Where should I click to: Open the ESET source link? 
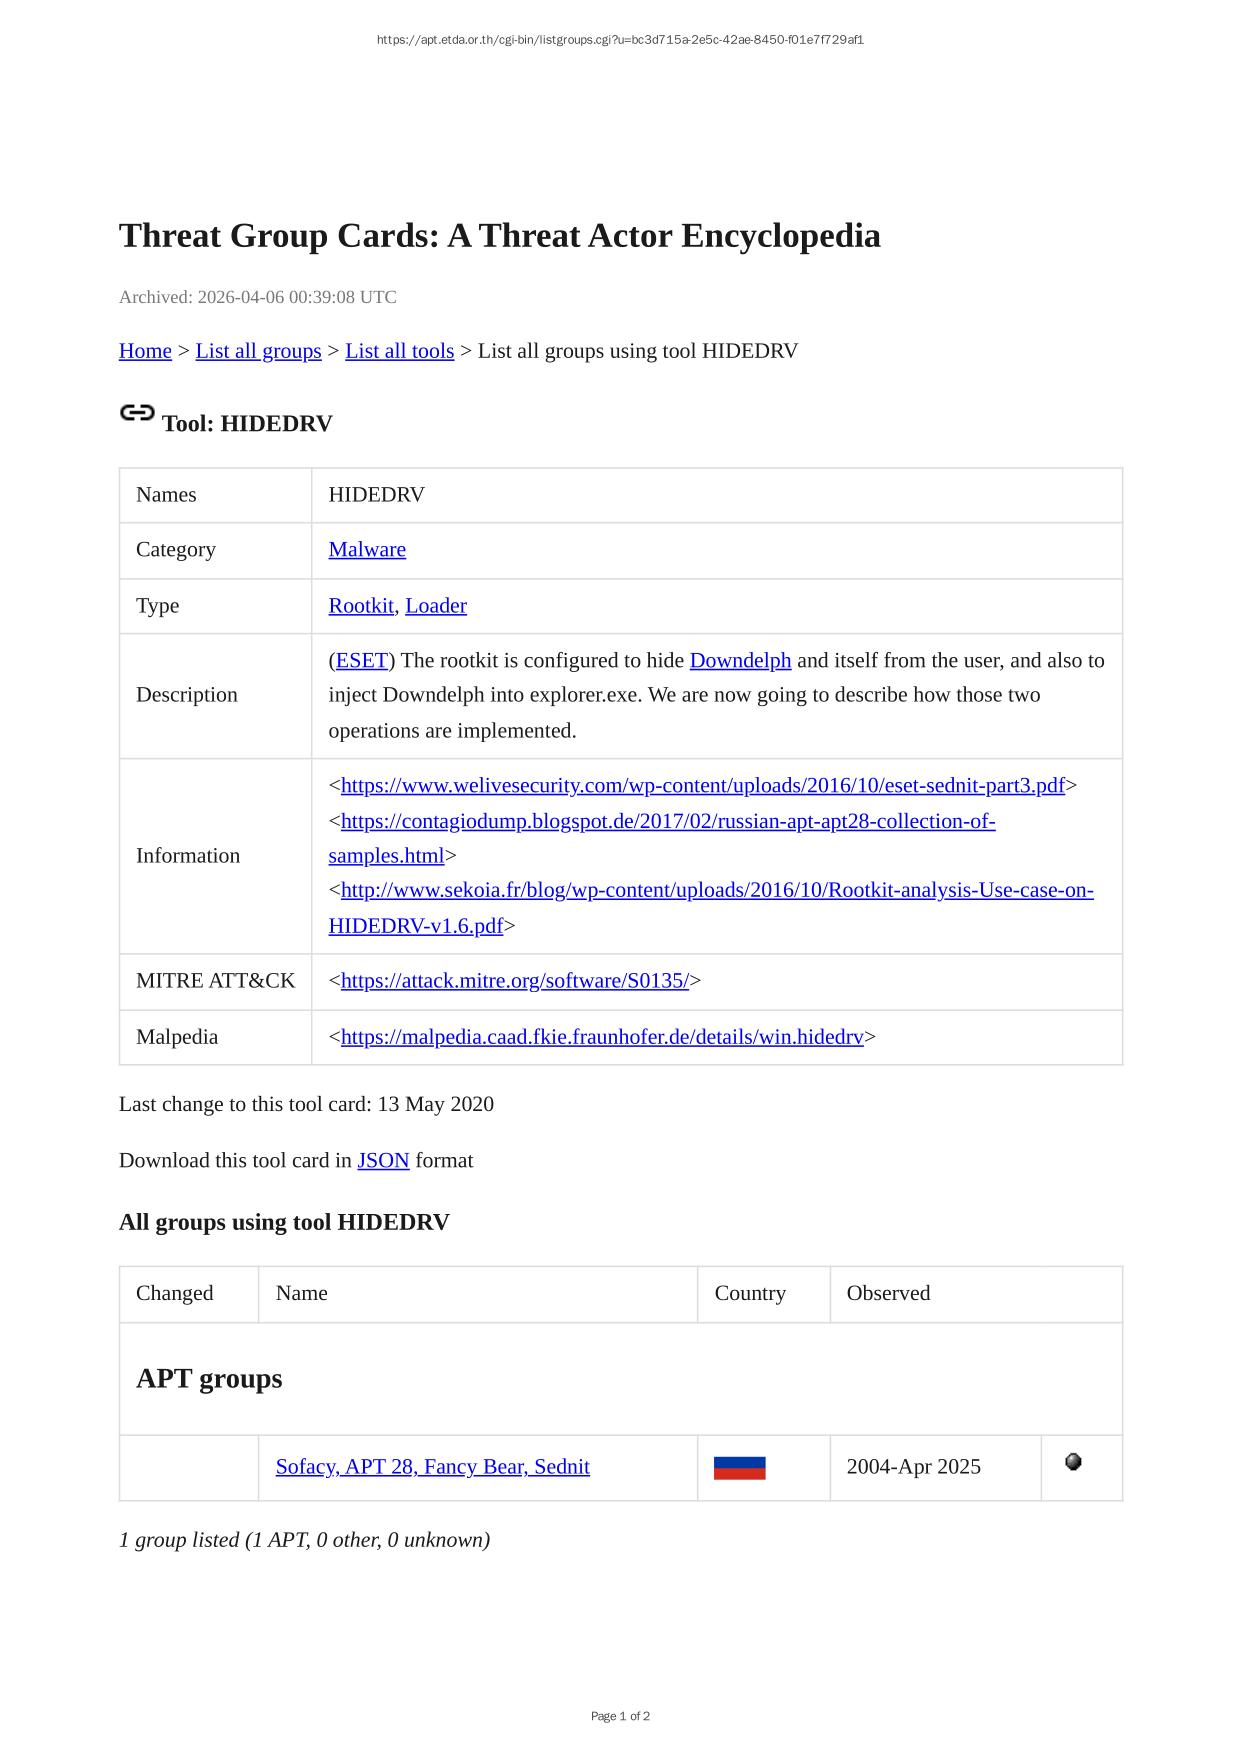click(x=362, y=661)
